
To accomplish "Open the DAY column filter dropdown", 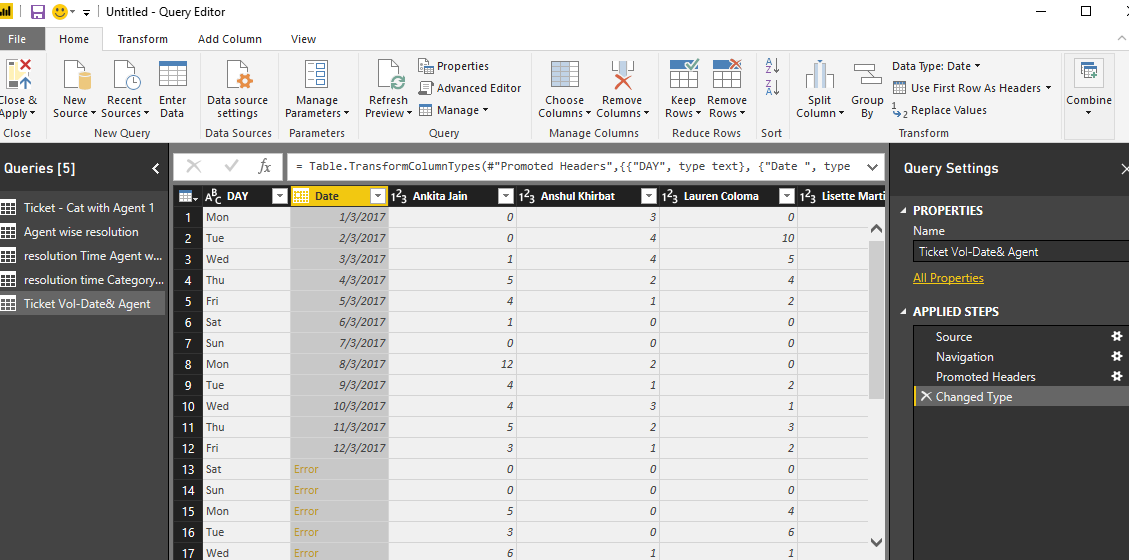I will [280, 196].
